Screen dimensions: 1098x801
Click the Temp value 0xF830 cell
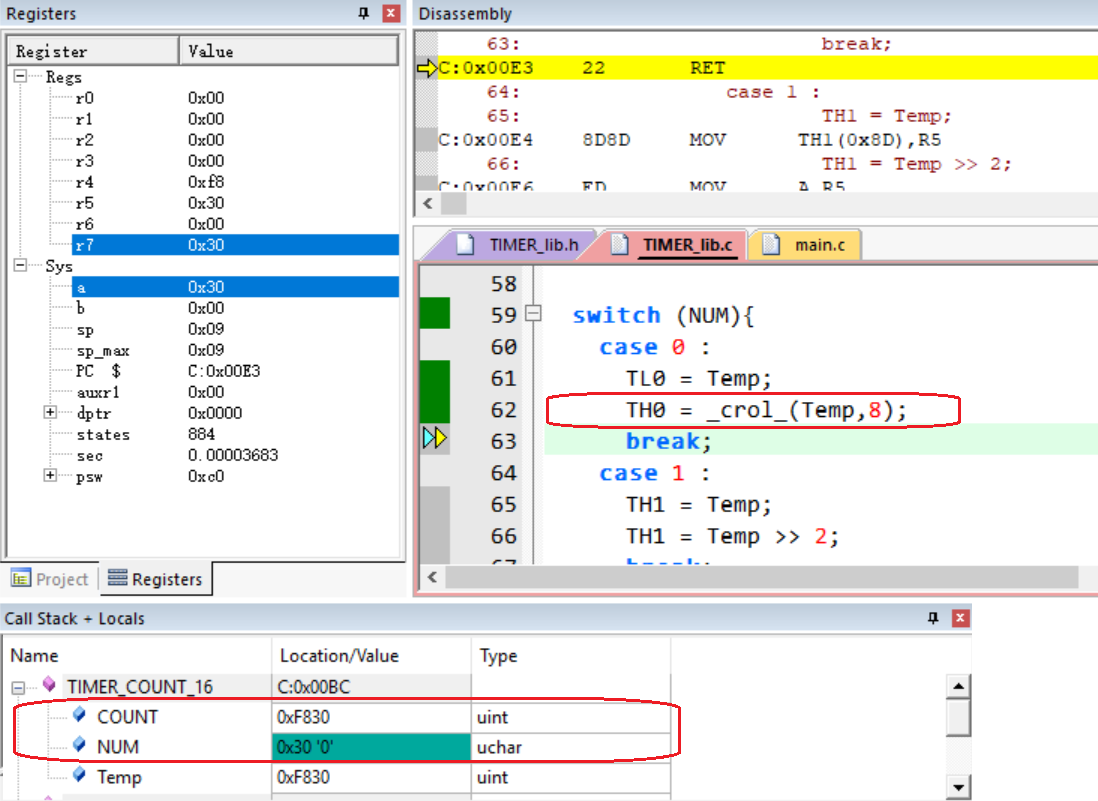click(371, 777)
